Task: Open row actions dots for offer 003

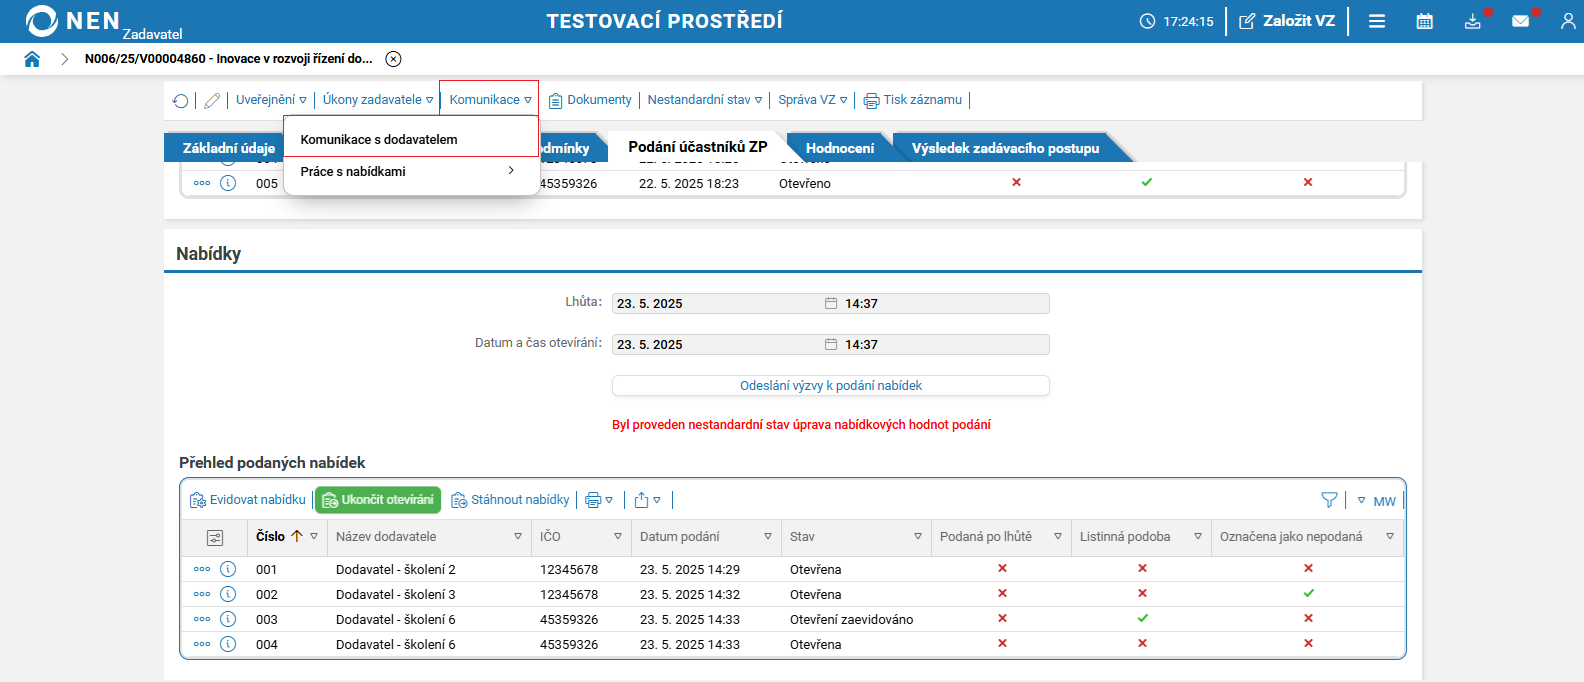Action: (x=202, y=619)
